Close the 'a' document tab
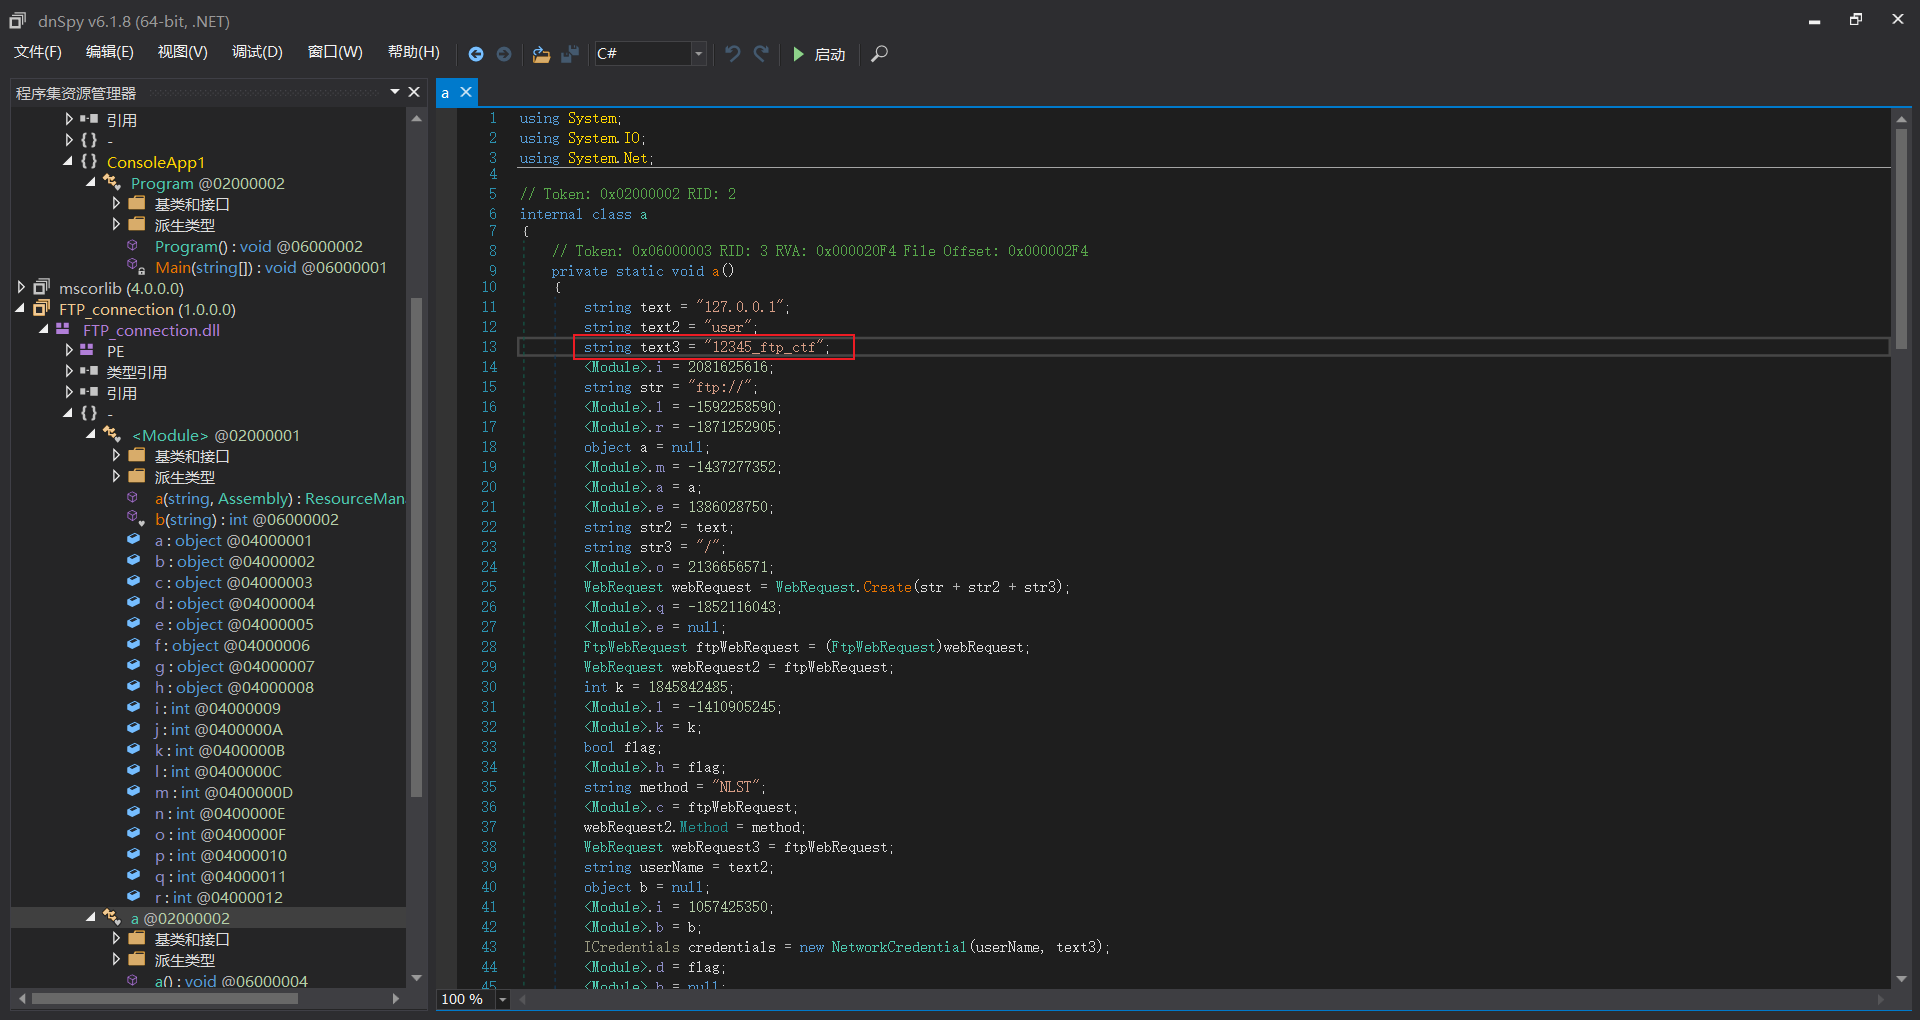 tap(466, 92)
